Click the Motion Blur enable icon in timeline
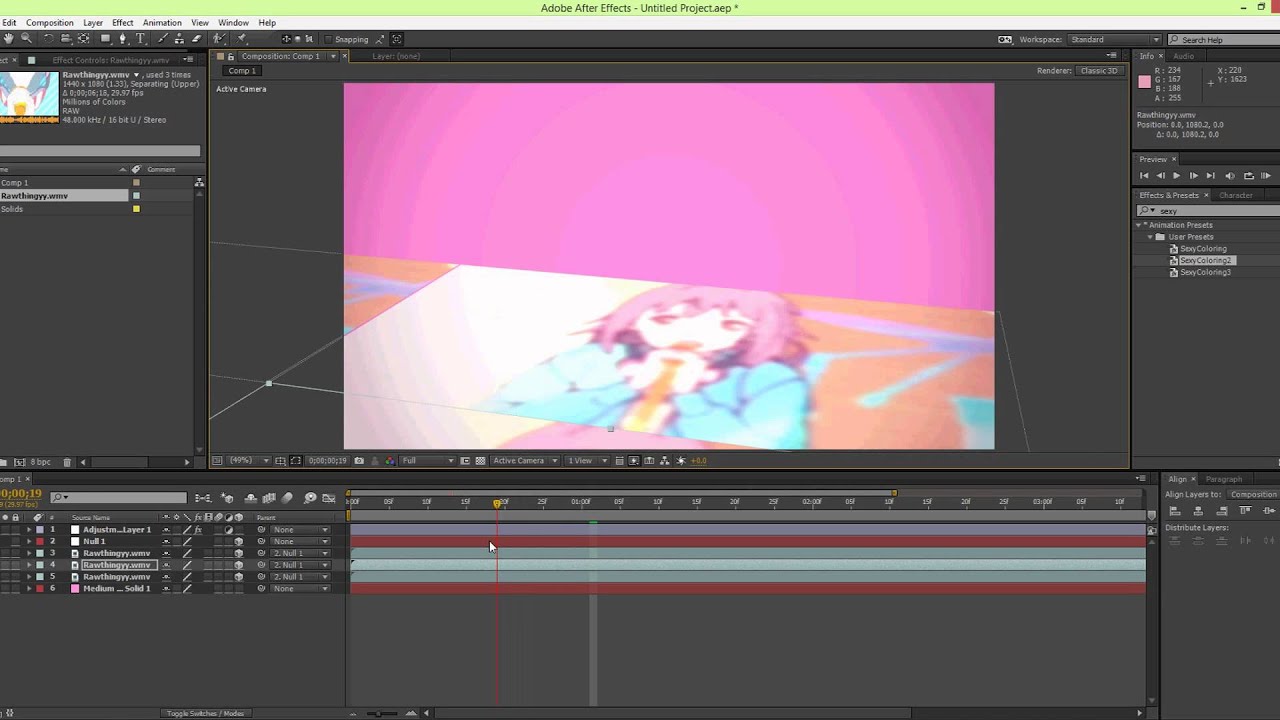Viewport: 1280px width, 720px height. pos(287,498)
